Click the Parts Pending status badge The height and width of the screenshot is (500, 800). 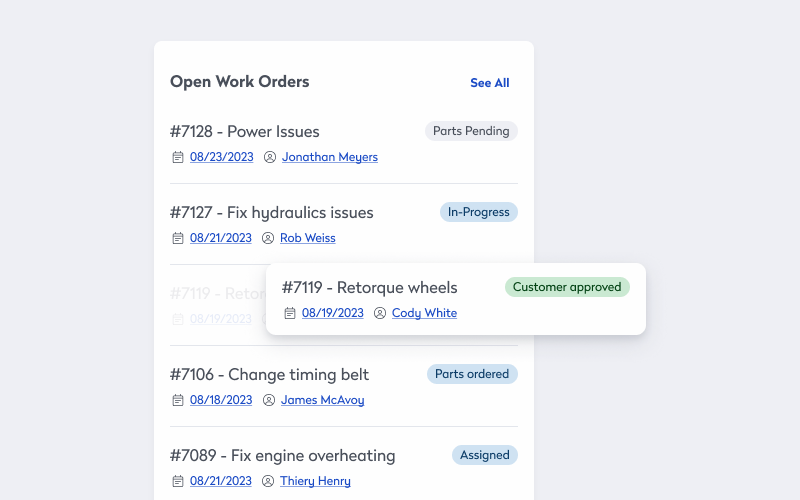(x=471, y=131)
